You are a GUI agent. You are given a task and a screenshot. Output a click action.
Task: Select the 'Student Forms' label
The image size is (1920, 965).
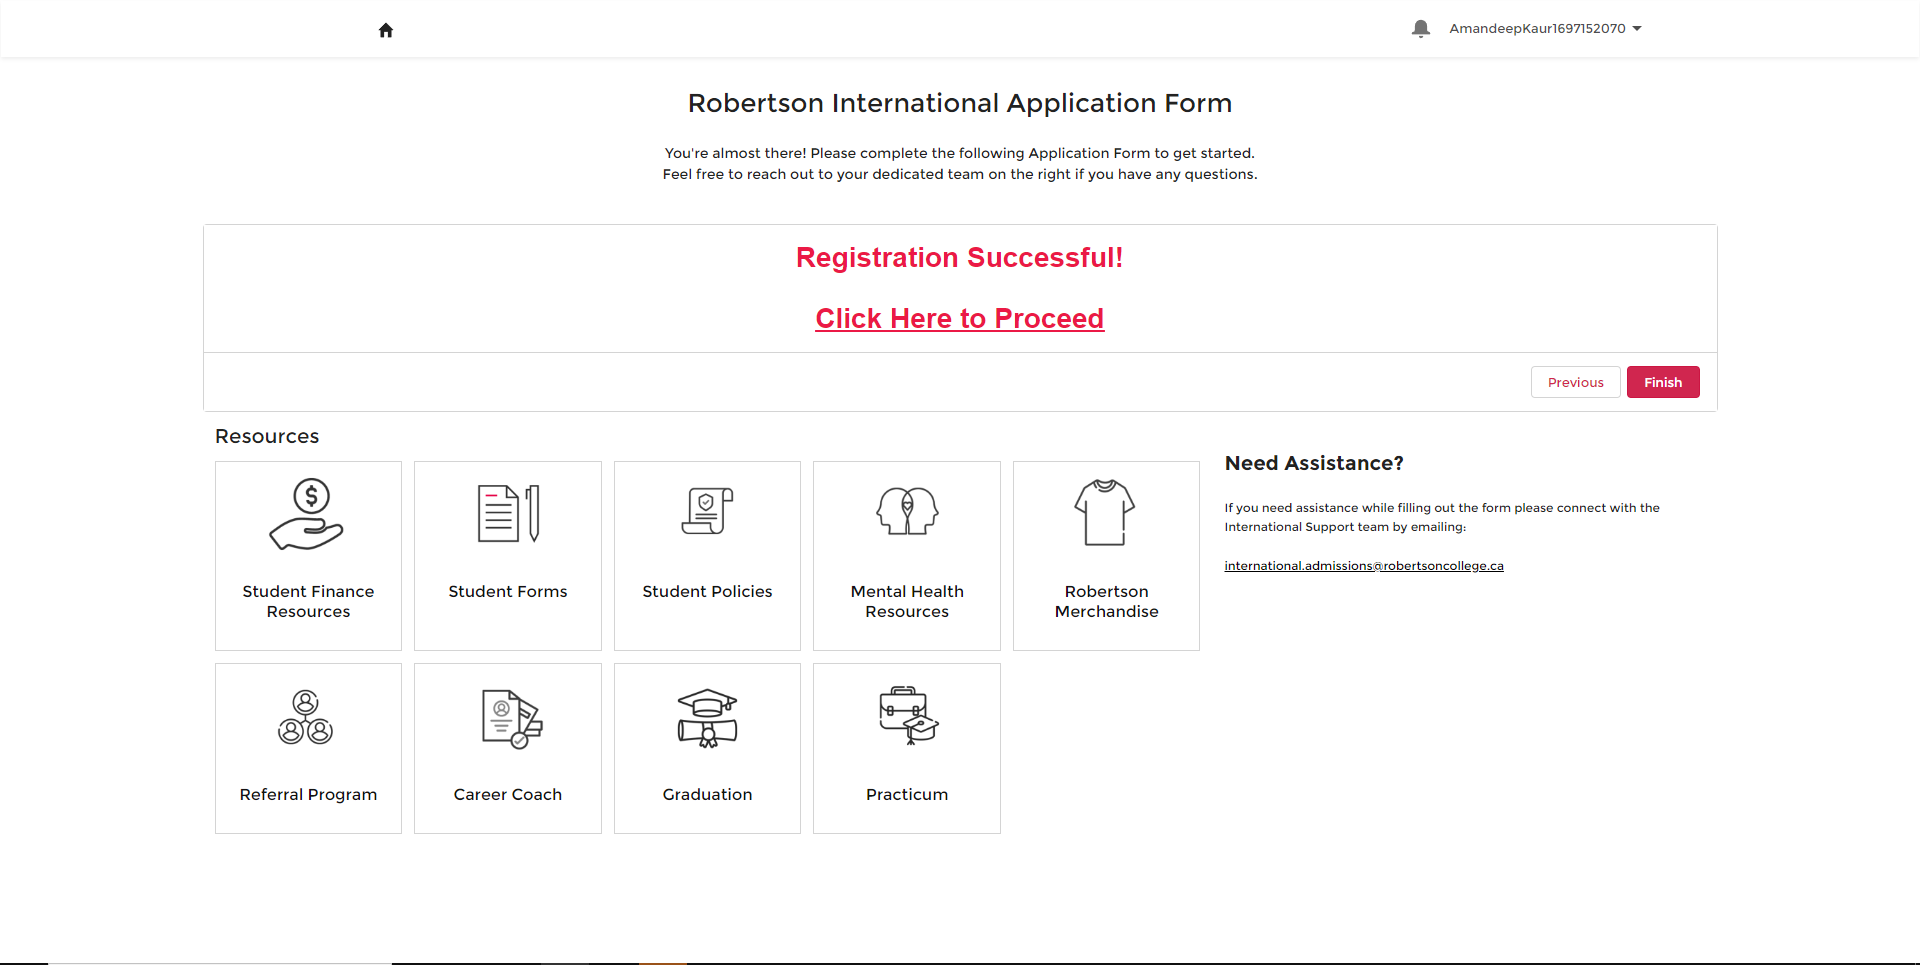pos(508,591)
